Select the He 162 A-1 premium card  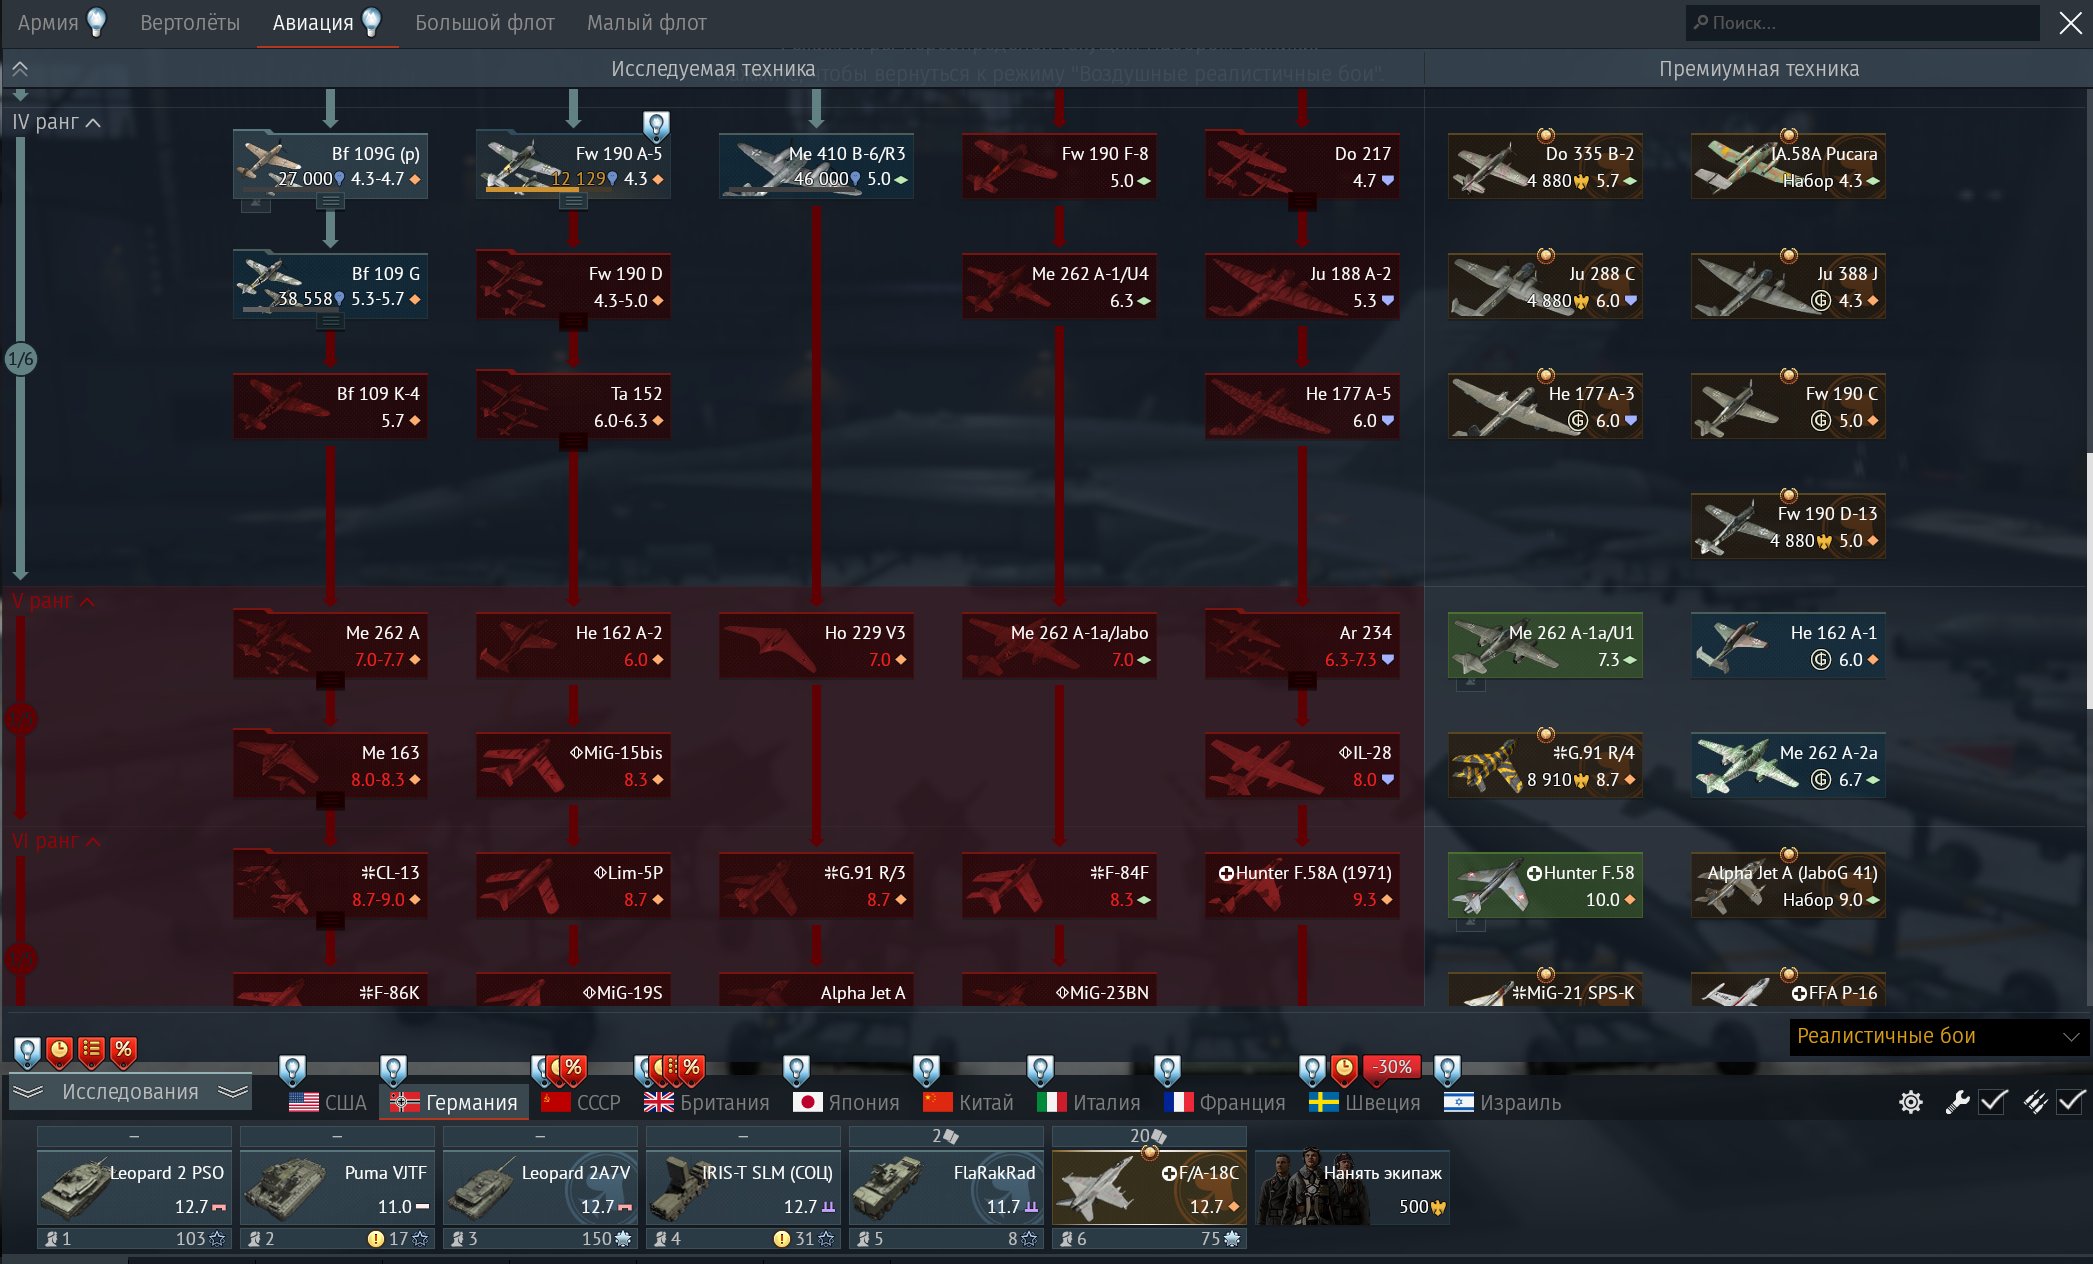1788,645
